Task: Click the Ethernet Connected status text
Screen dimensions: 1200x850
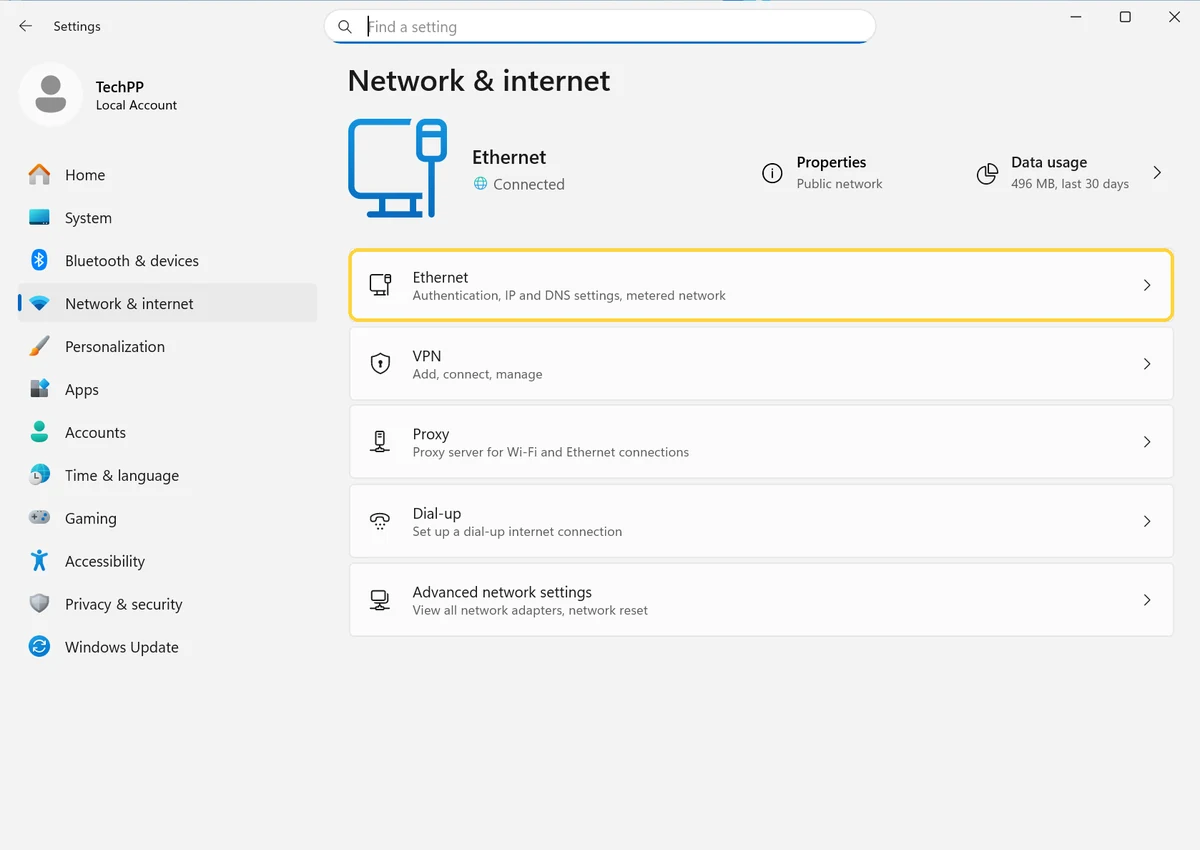Action: pyautogui.click(x=529, y=184)
